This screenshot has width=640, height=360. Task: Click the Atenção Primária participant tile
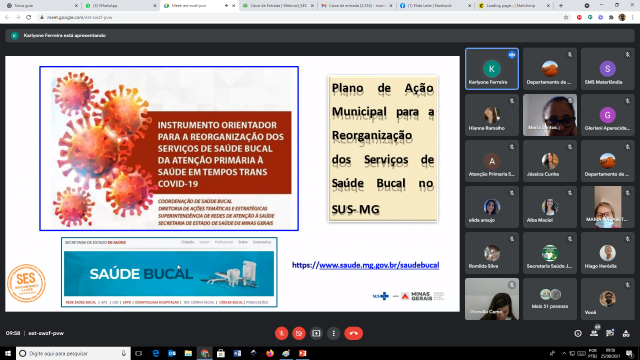click(x=492, y=161)
